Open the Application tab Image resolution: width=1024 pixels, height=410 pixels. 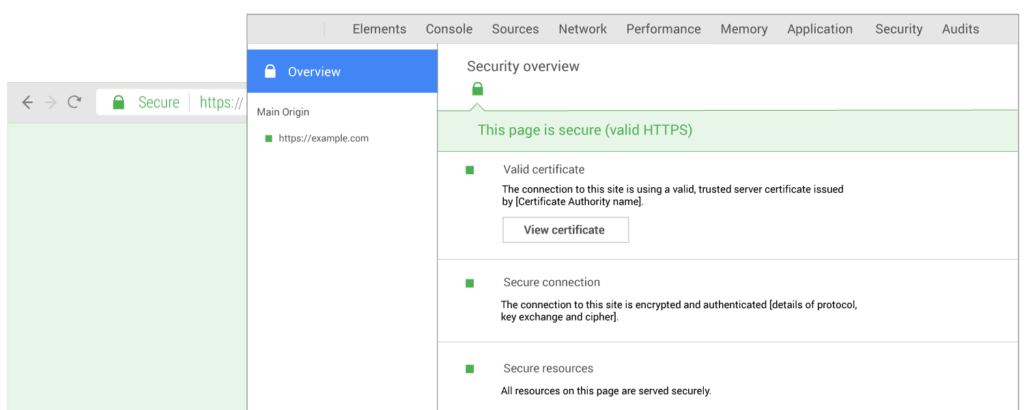pyautogui.click(x=820, y=29)
